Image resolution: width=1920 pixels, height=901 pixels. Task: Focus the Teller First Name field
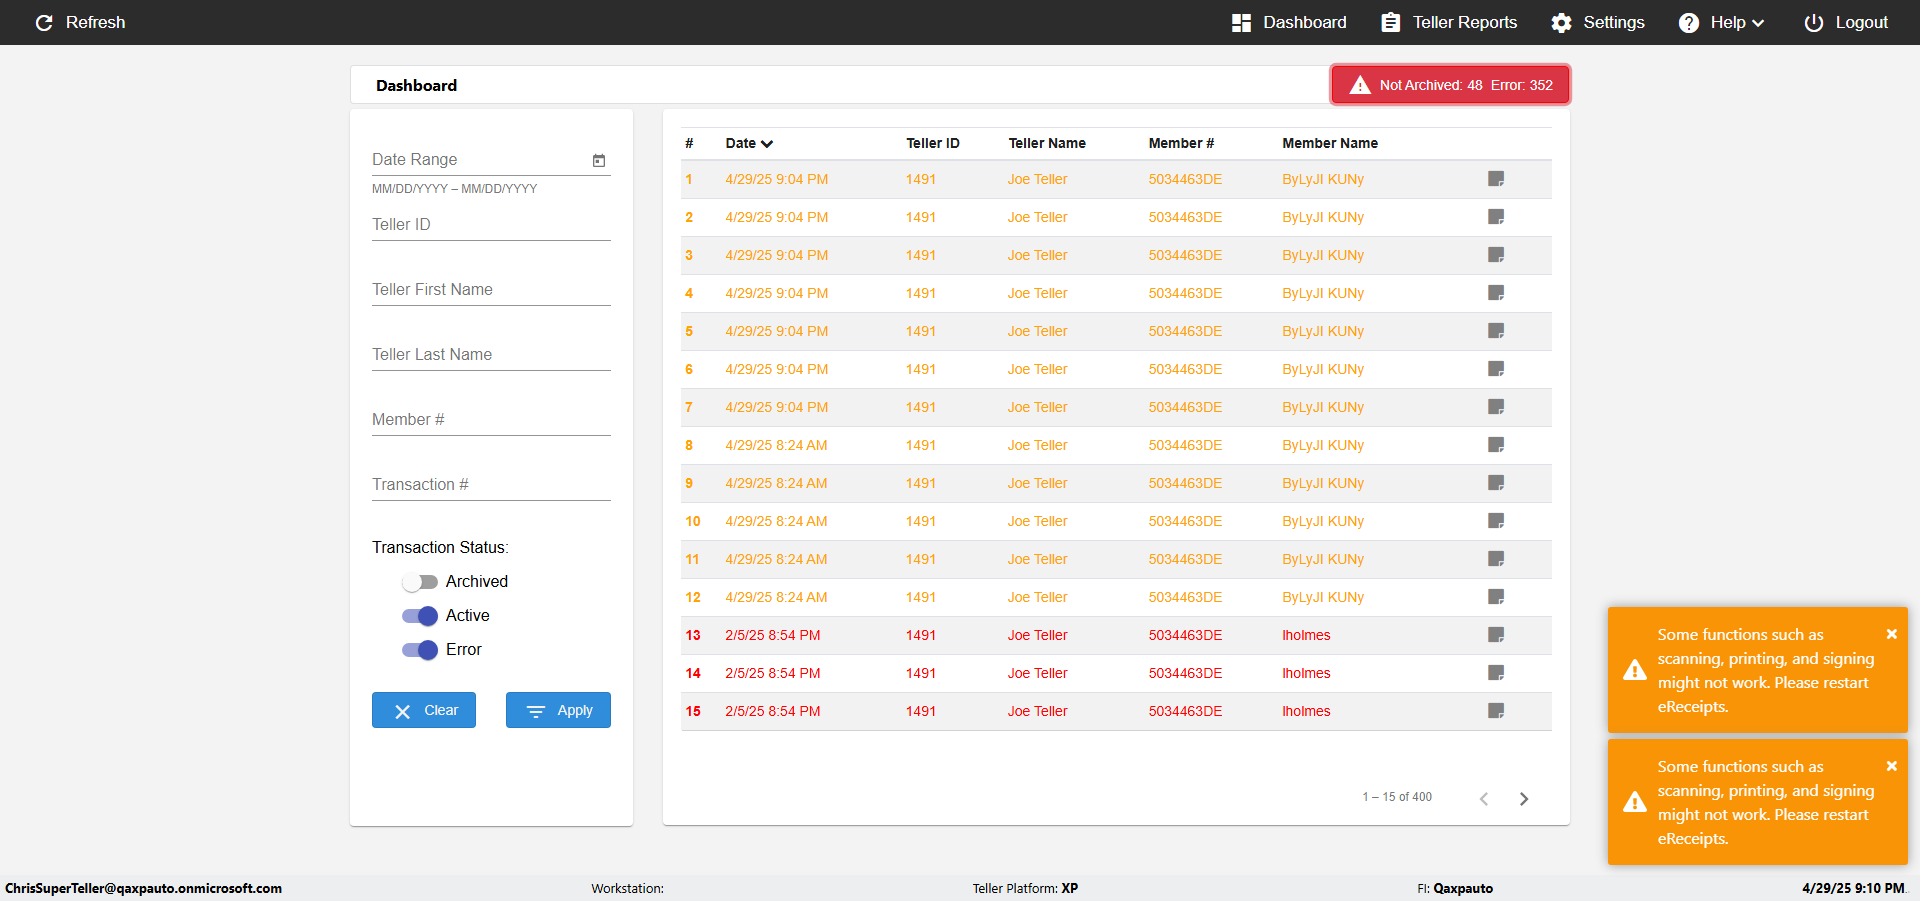491,290
